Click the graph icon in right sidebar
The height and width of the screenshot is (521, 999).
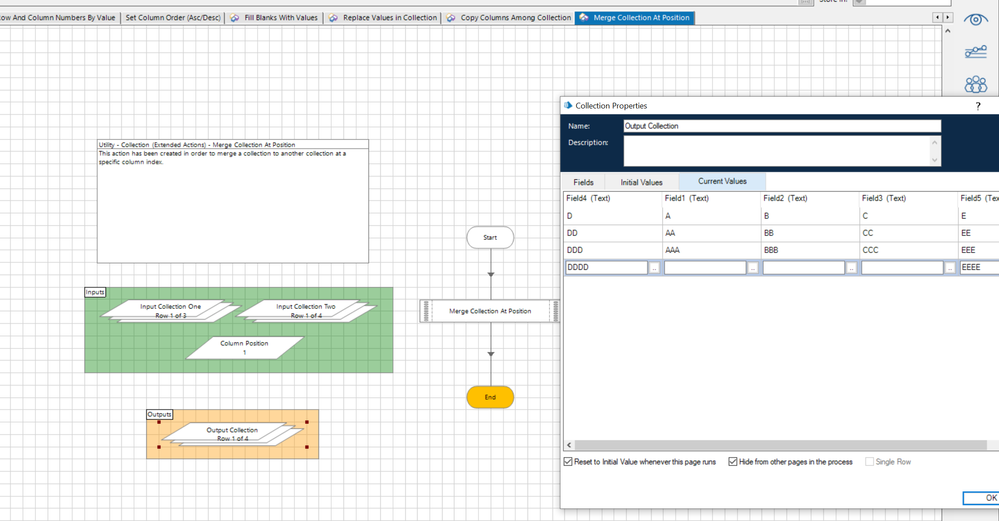pos(975,52)
